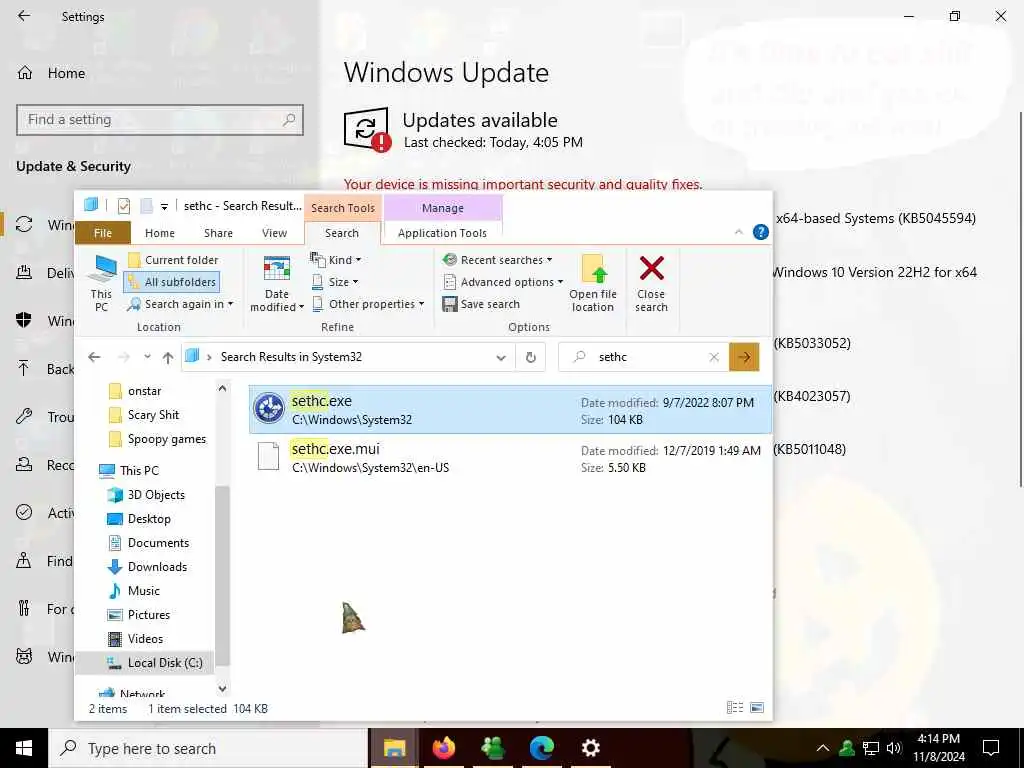Open the Size filter dropdown

[334, 282]
